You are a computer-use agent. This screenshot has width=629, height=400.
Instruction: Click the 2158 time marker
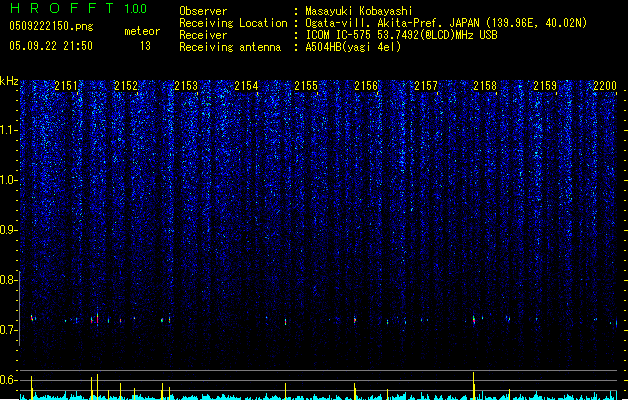(485, 85)
